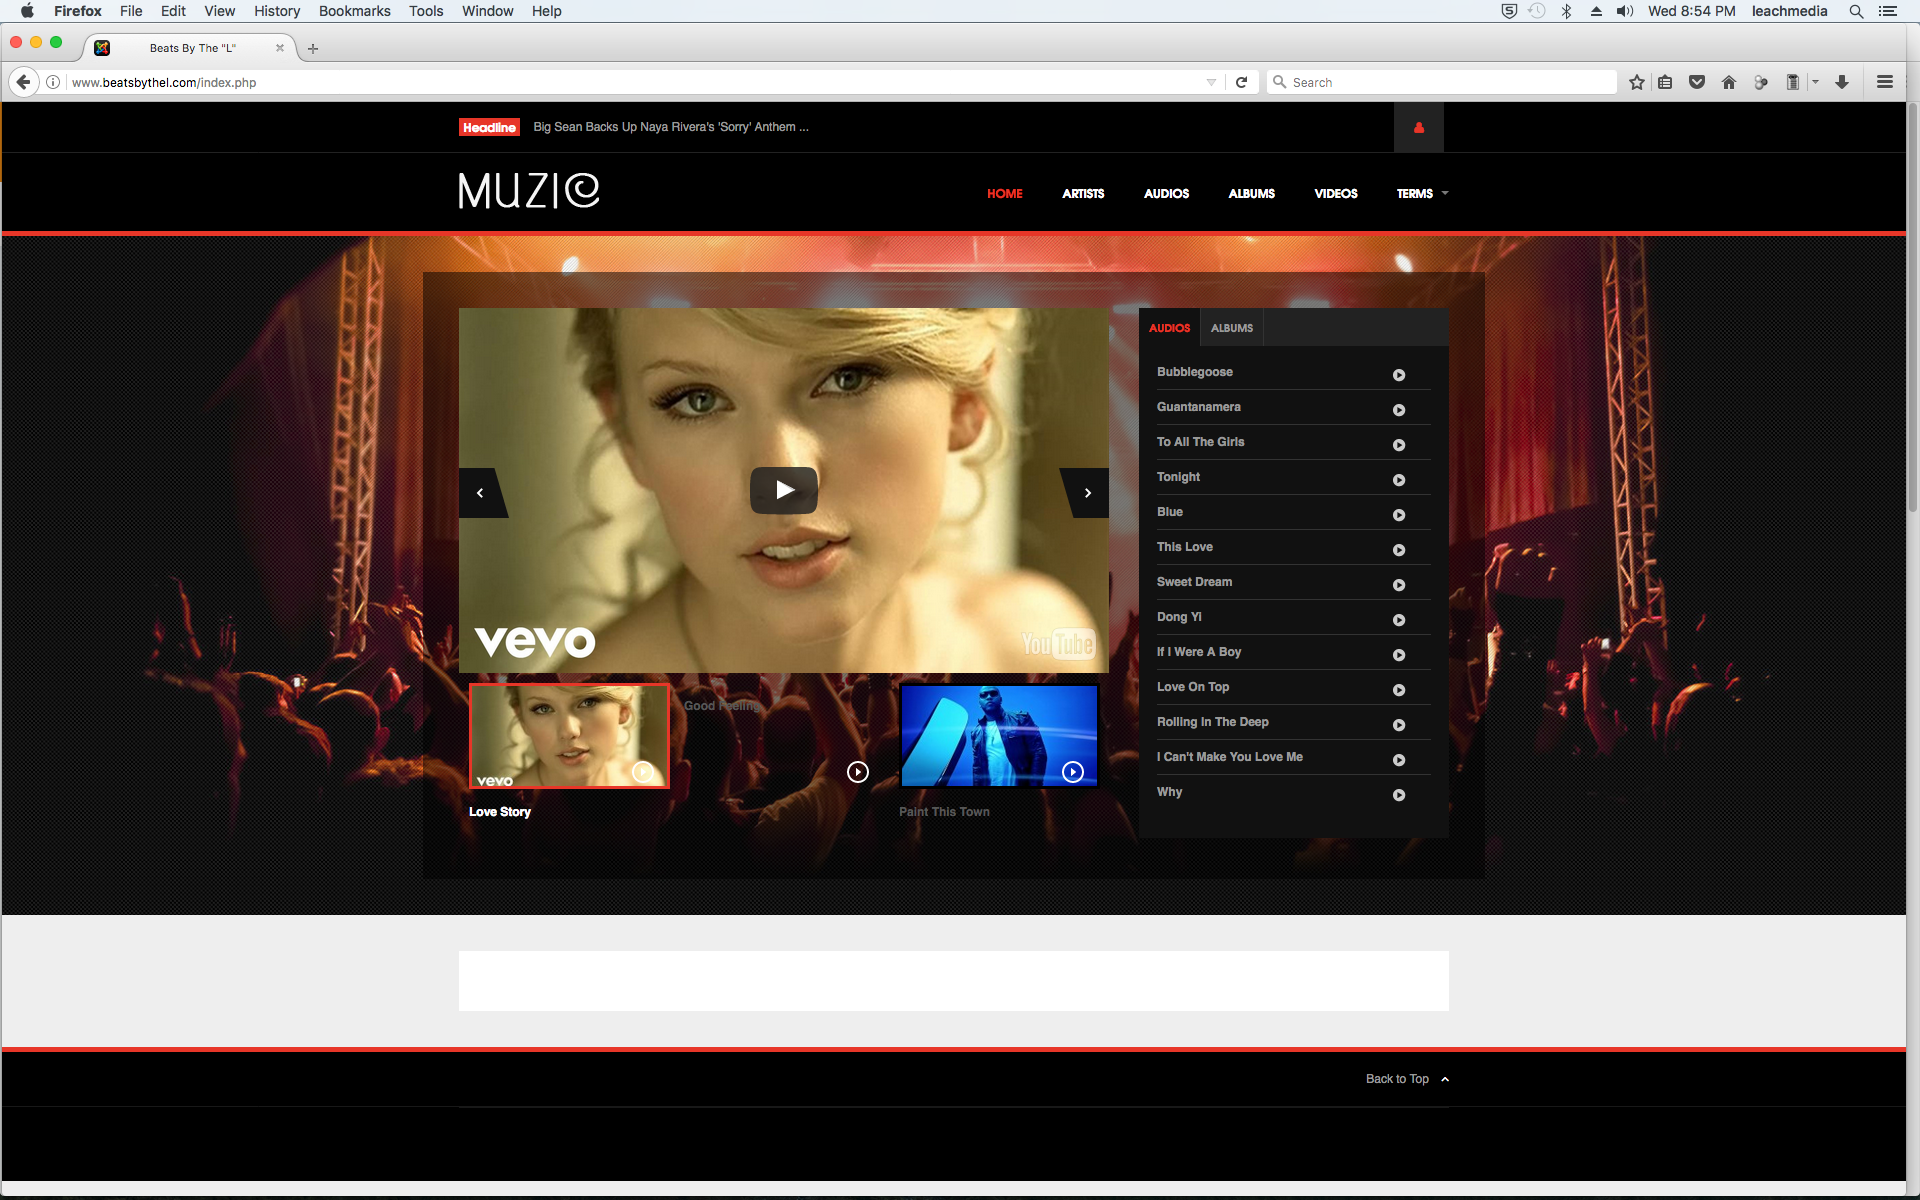Select Paint This Town video thumbnail
This screenshot has width=1920, height=1200.
click(x=998, y=735)
